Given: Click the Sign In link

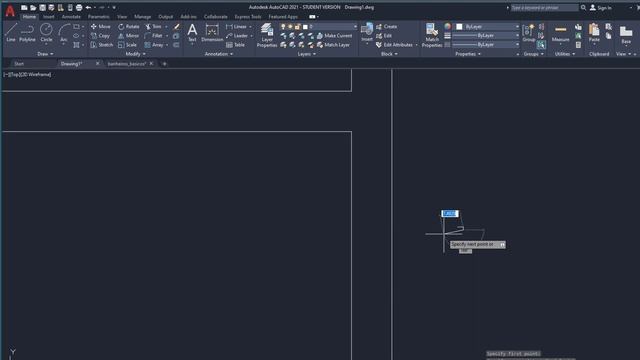Looking at the screenshot, I should point(601,8).
